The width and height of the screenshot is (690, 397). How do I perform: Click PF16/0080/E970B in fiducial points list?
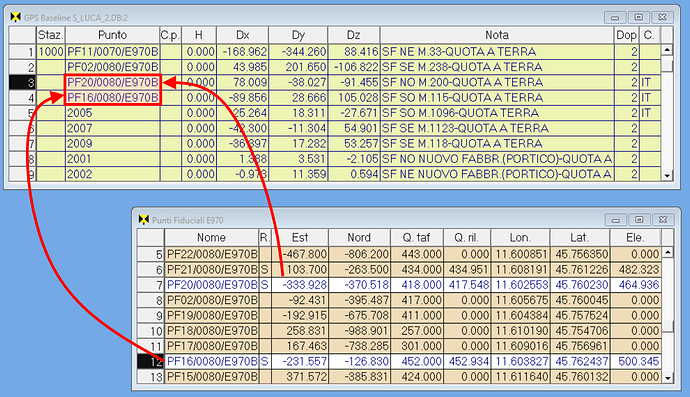pos(212,361)
